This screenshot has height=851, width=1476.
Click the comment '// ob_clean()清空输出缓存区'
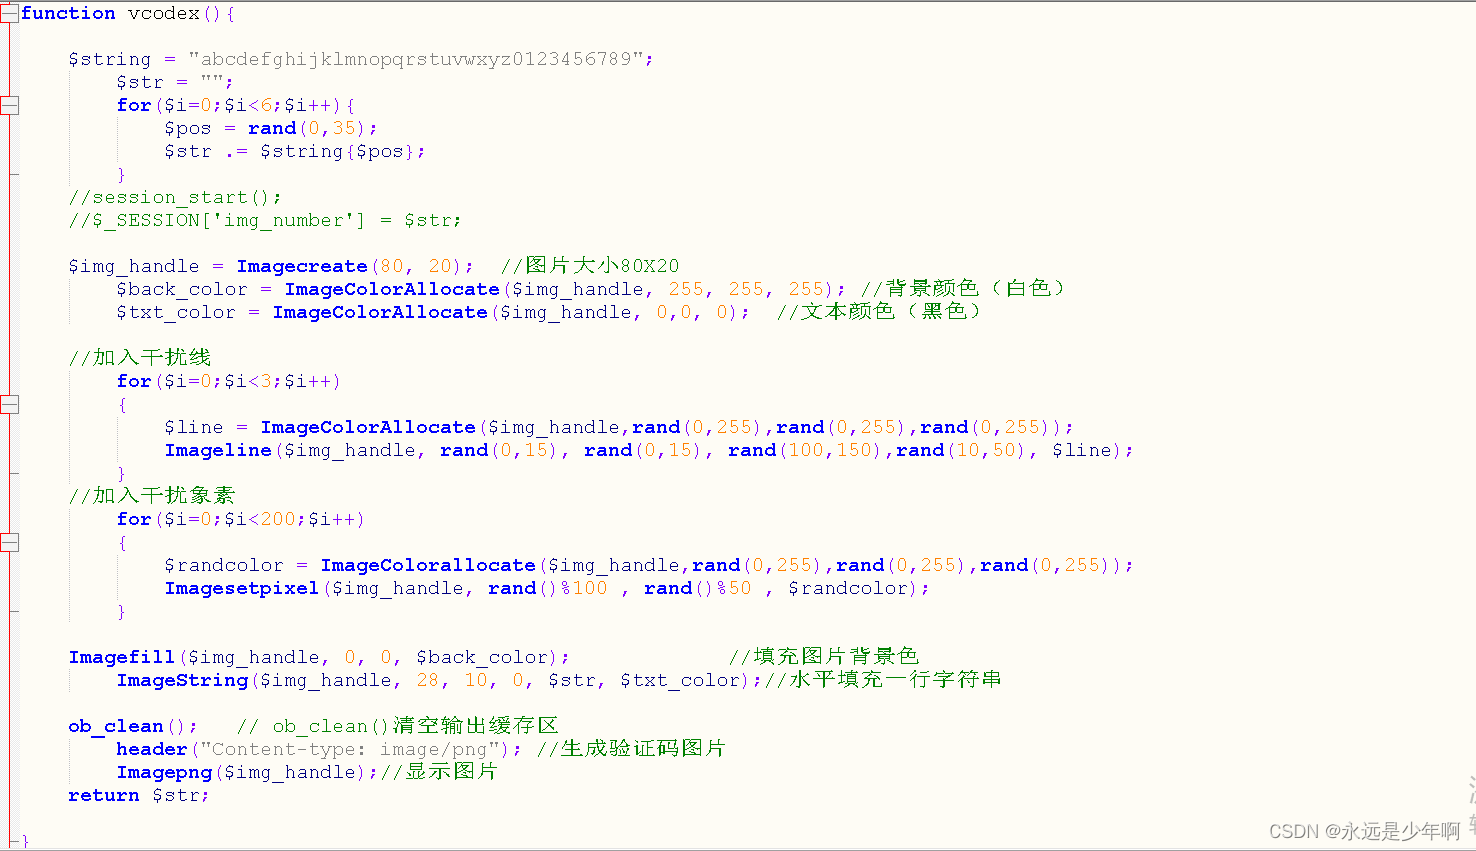397,725
